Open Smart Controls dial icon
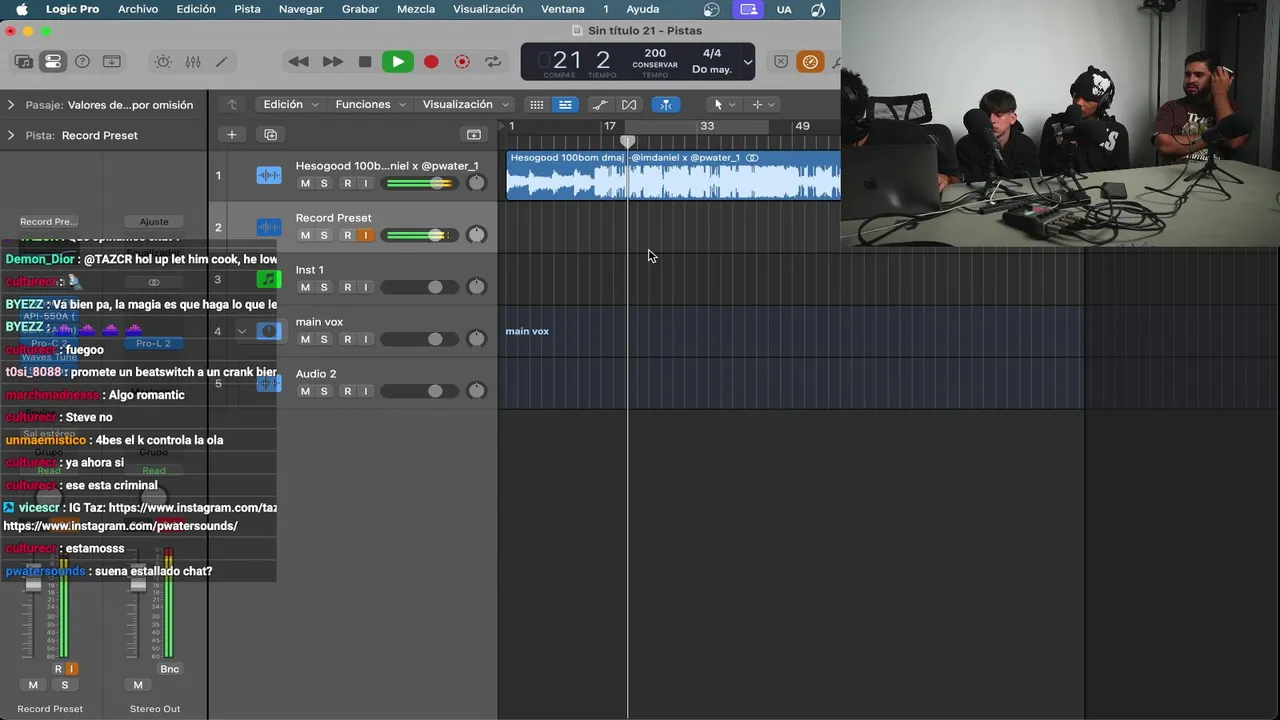Viewport: 1280px width, 720px height. click(163, 62)
